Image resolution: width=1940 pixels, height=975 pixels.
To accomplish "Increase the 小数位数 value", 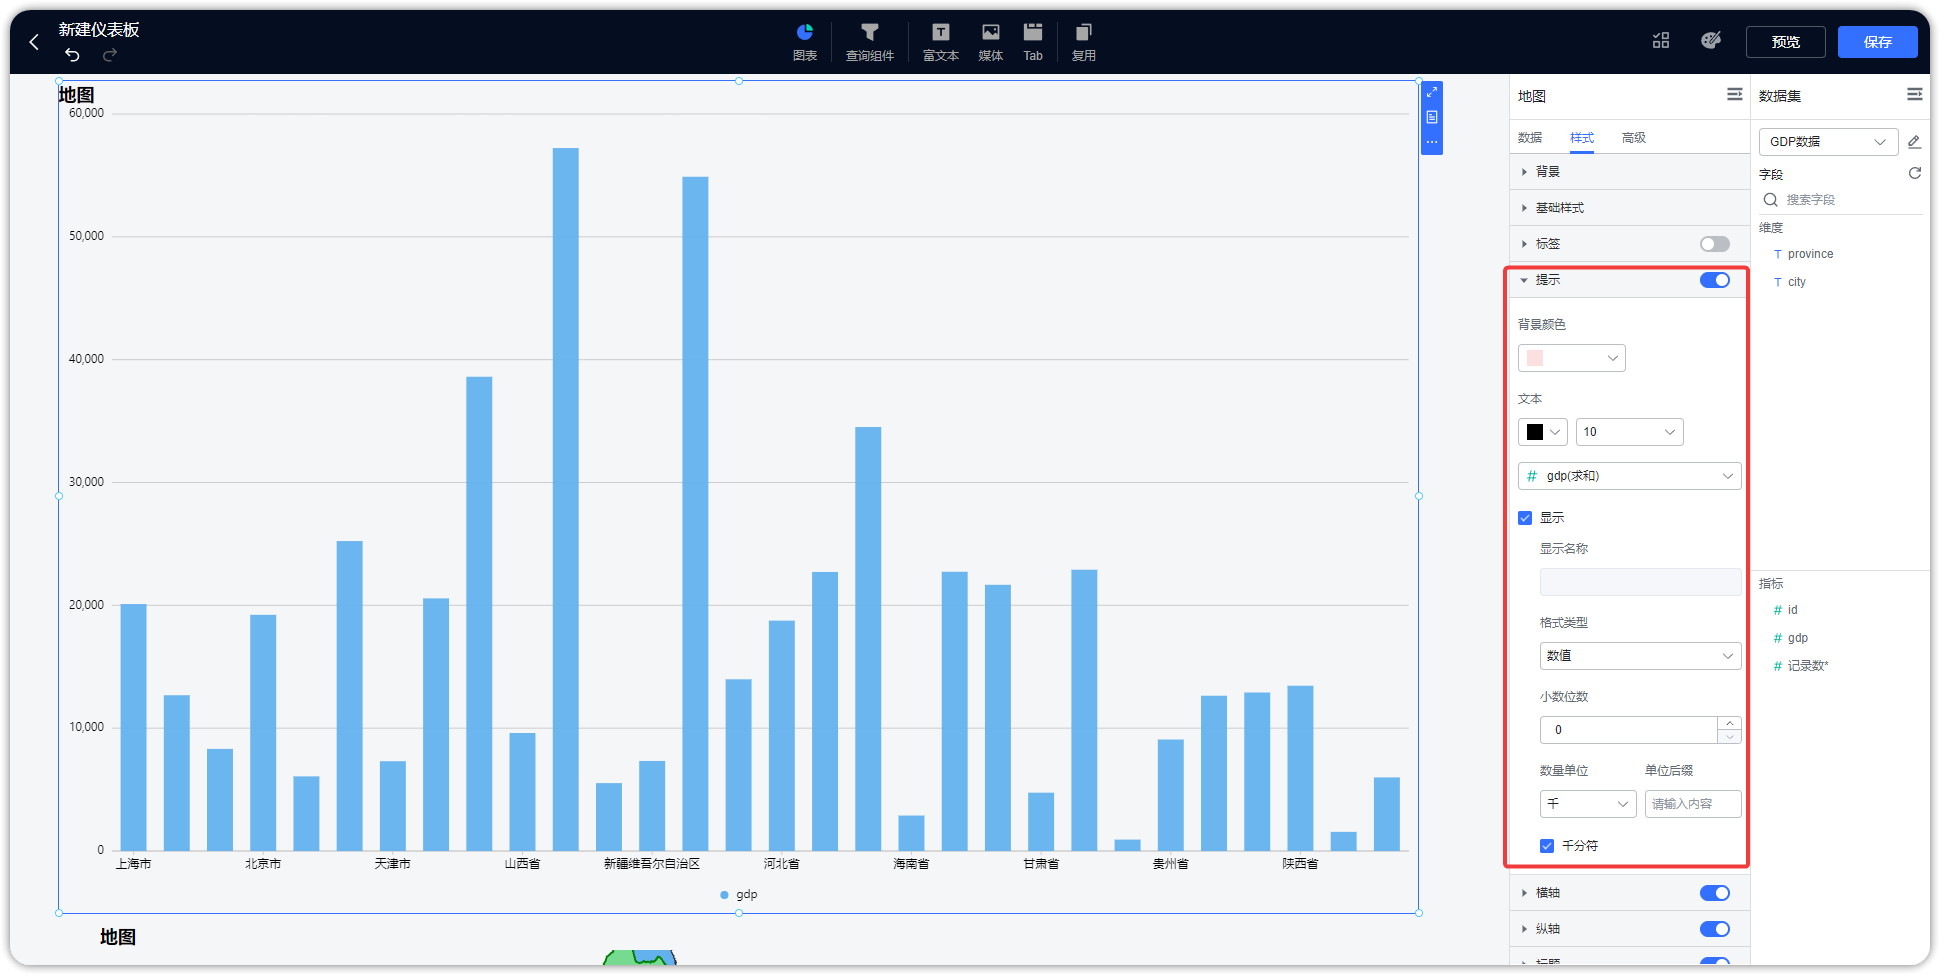I will coord(1730,723).
